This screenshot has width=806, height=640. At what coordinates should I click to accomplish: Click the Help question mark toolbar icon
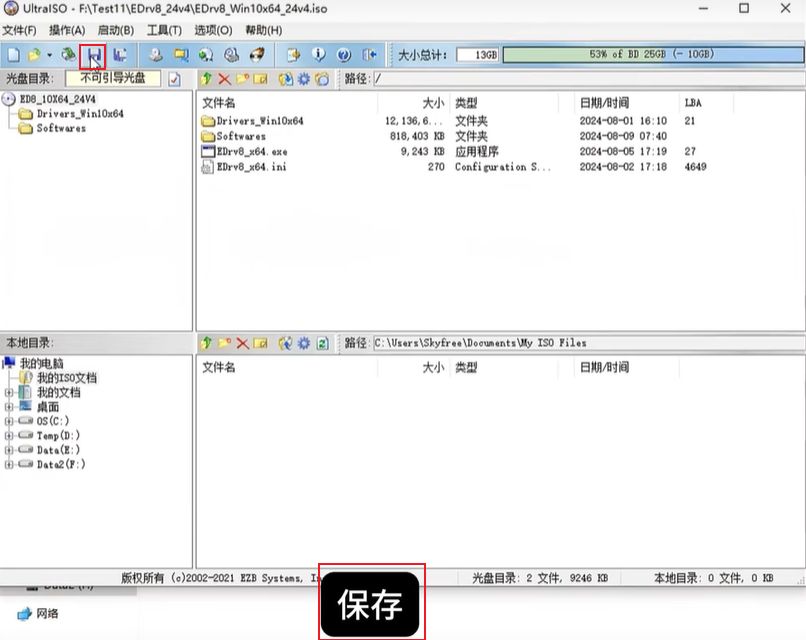tap(344, 55)
